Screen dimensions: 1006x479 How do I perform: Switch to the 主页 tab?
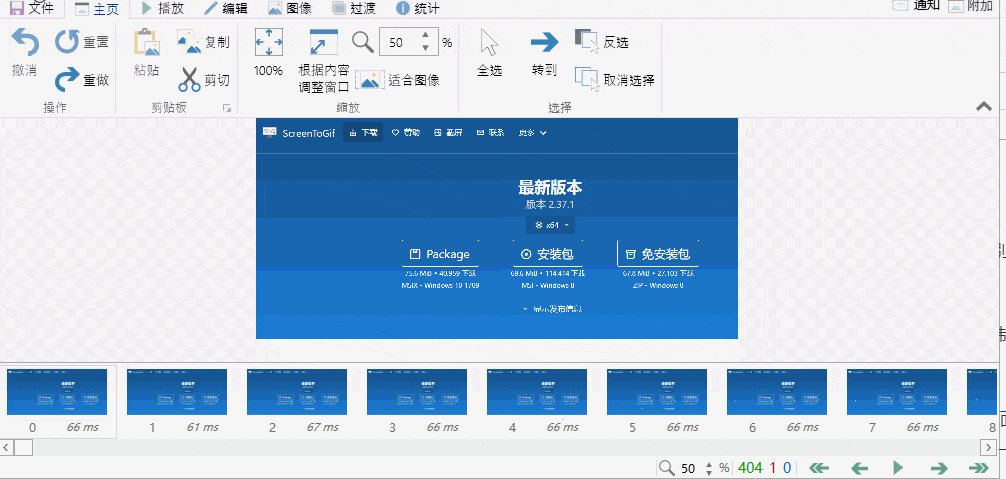click(96, 8)
